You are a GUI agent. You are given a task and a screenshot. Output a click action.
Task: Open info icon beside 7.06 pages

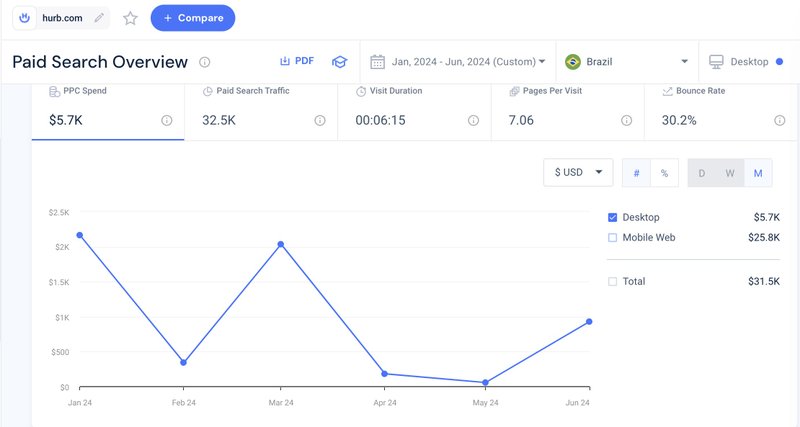[627, 120]
